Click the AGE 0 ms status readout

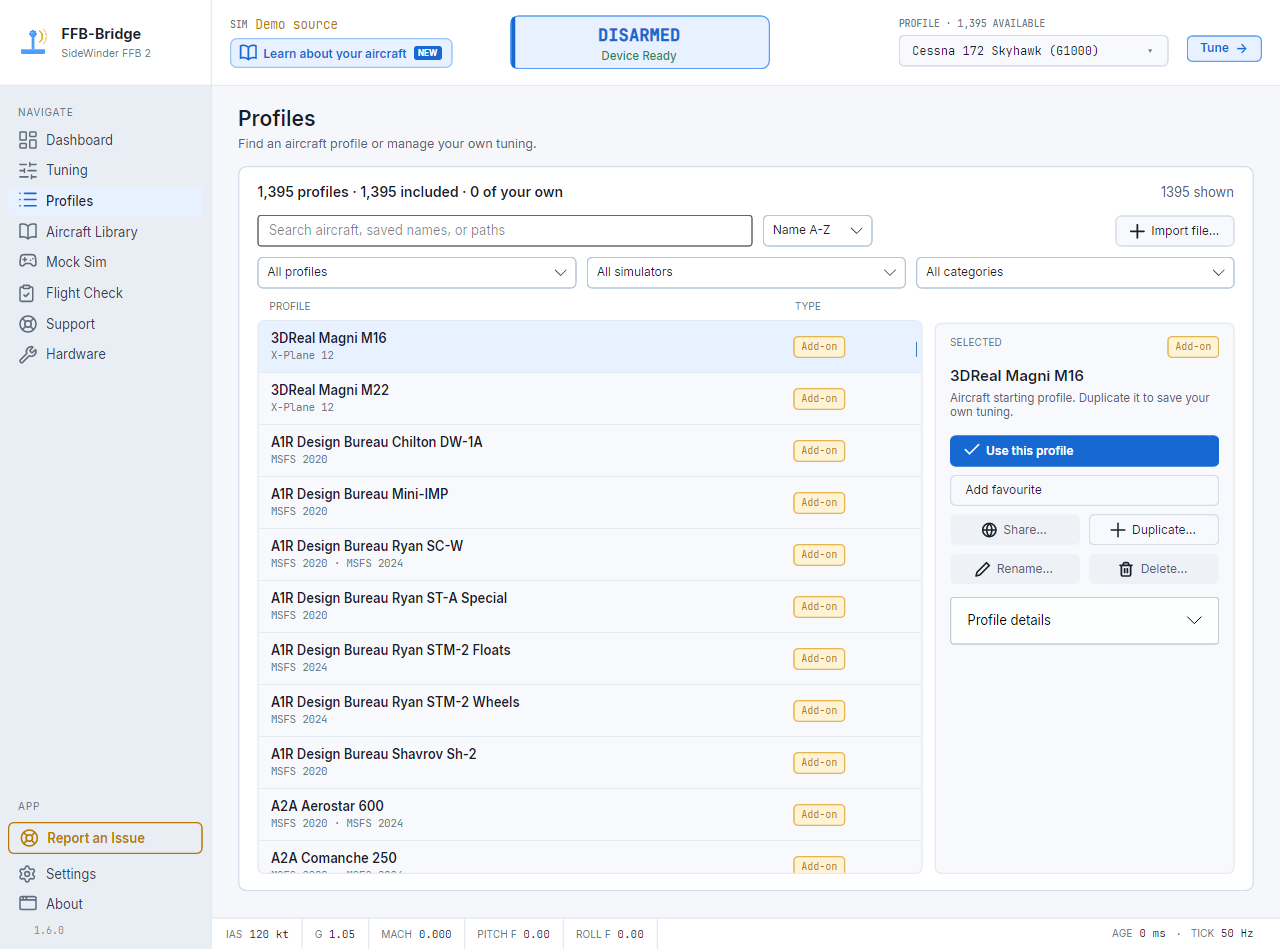coord(1139,934)
